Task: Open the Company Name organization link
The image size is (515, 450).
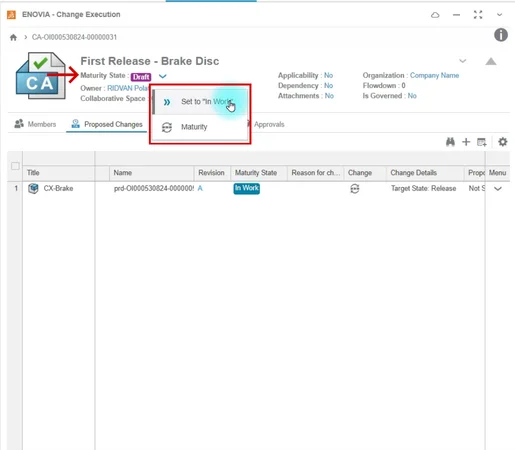Action: (x=434, y=75)
